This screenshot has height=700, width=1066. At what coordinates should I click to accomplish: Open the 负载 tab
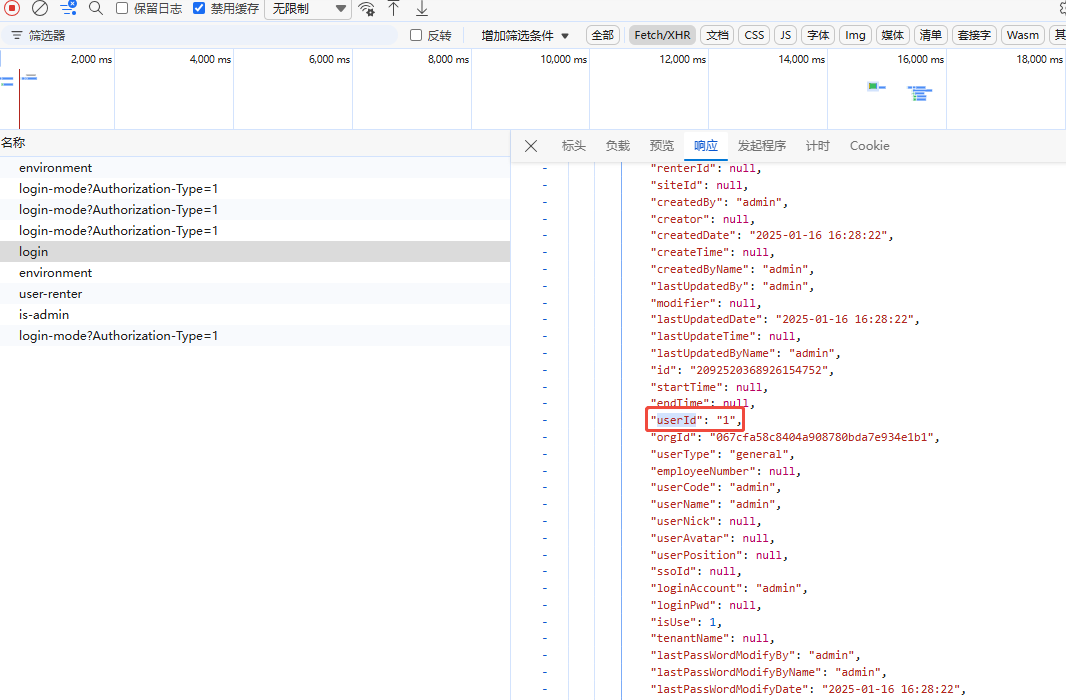click(x=617, y=145)
